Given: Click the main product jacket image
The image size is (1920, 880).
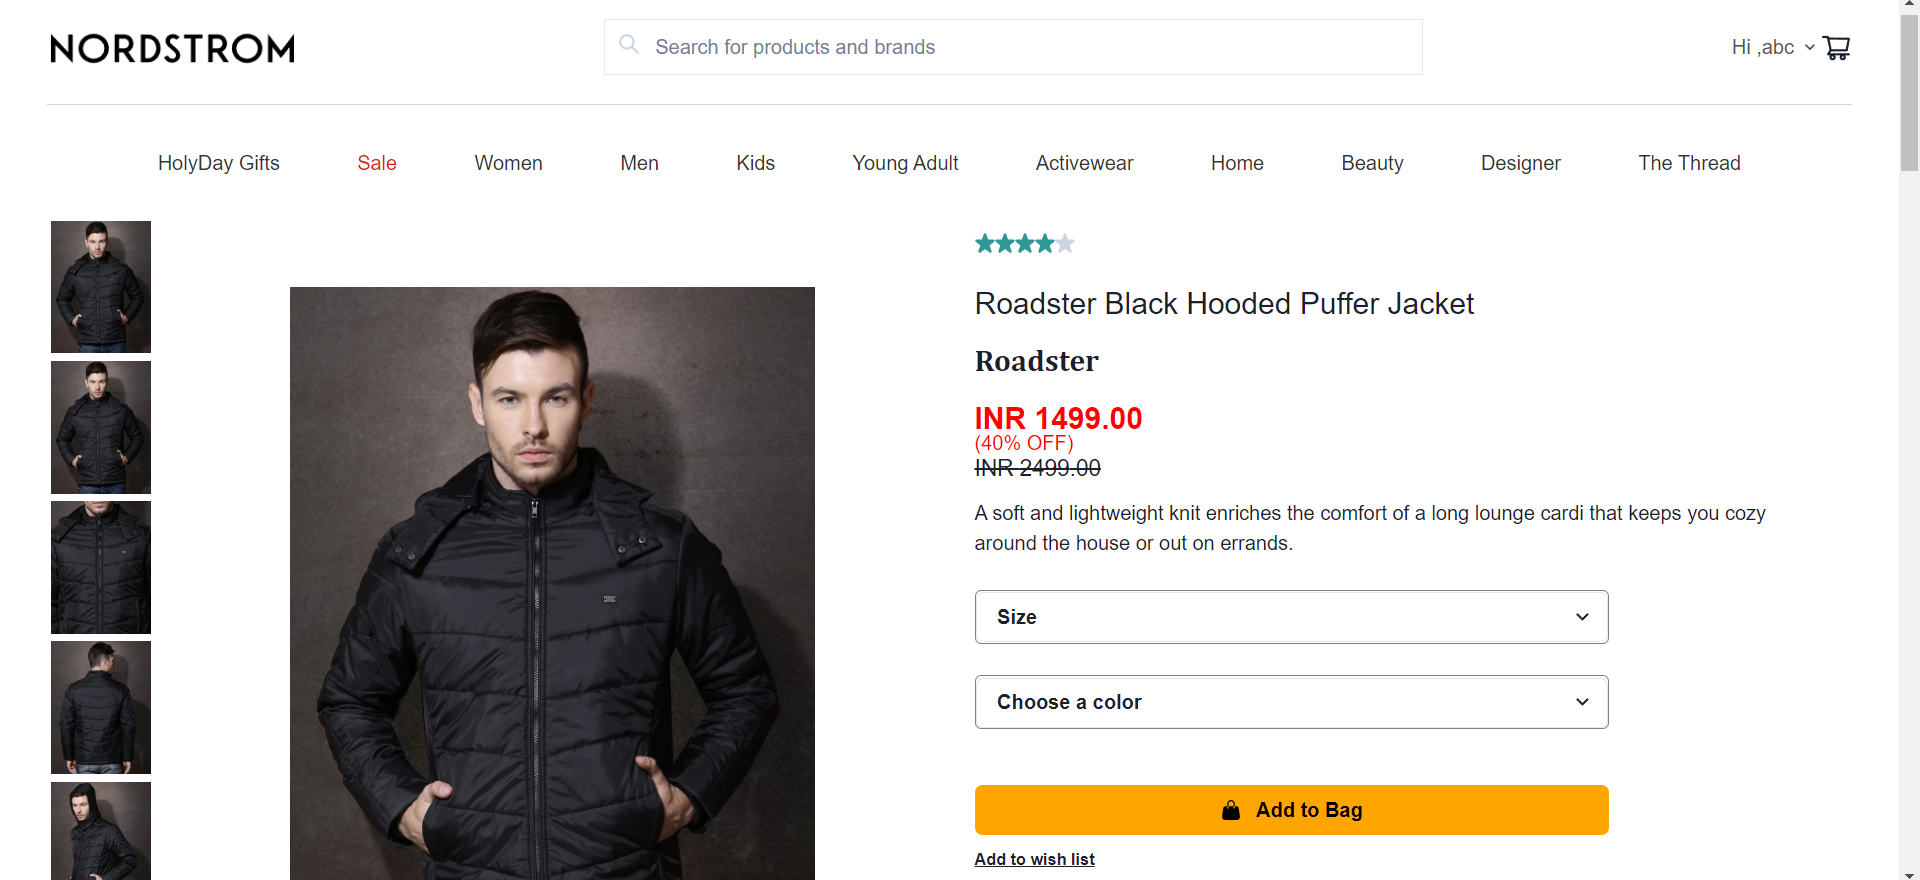Looking at the screenshot, I should (x=552, y=583).
